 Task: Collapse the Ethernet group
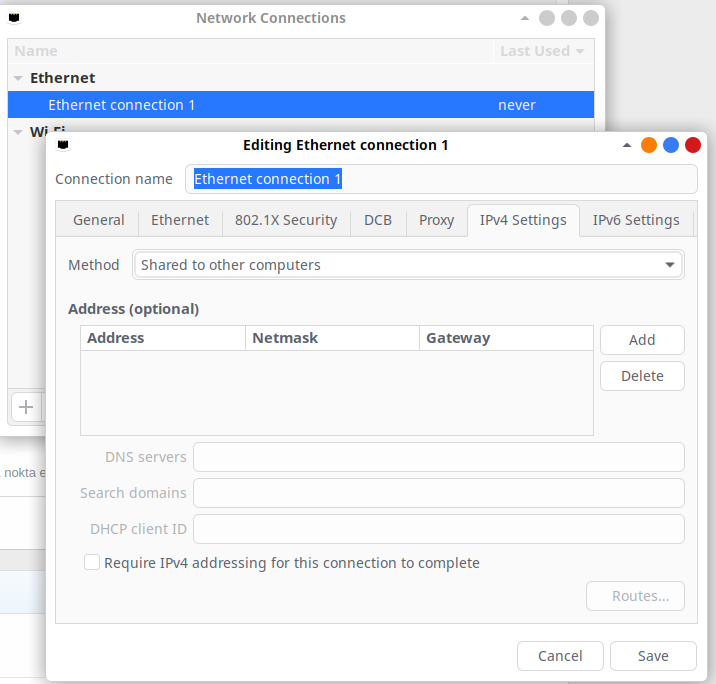point(17,78)
